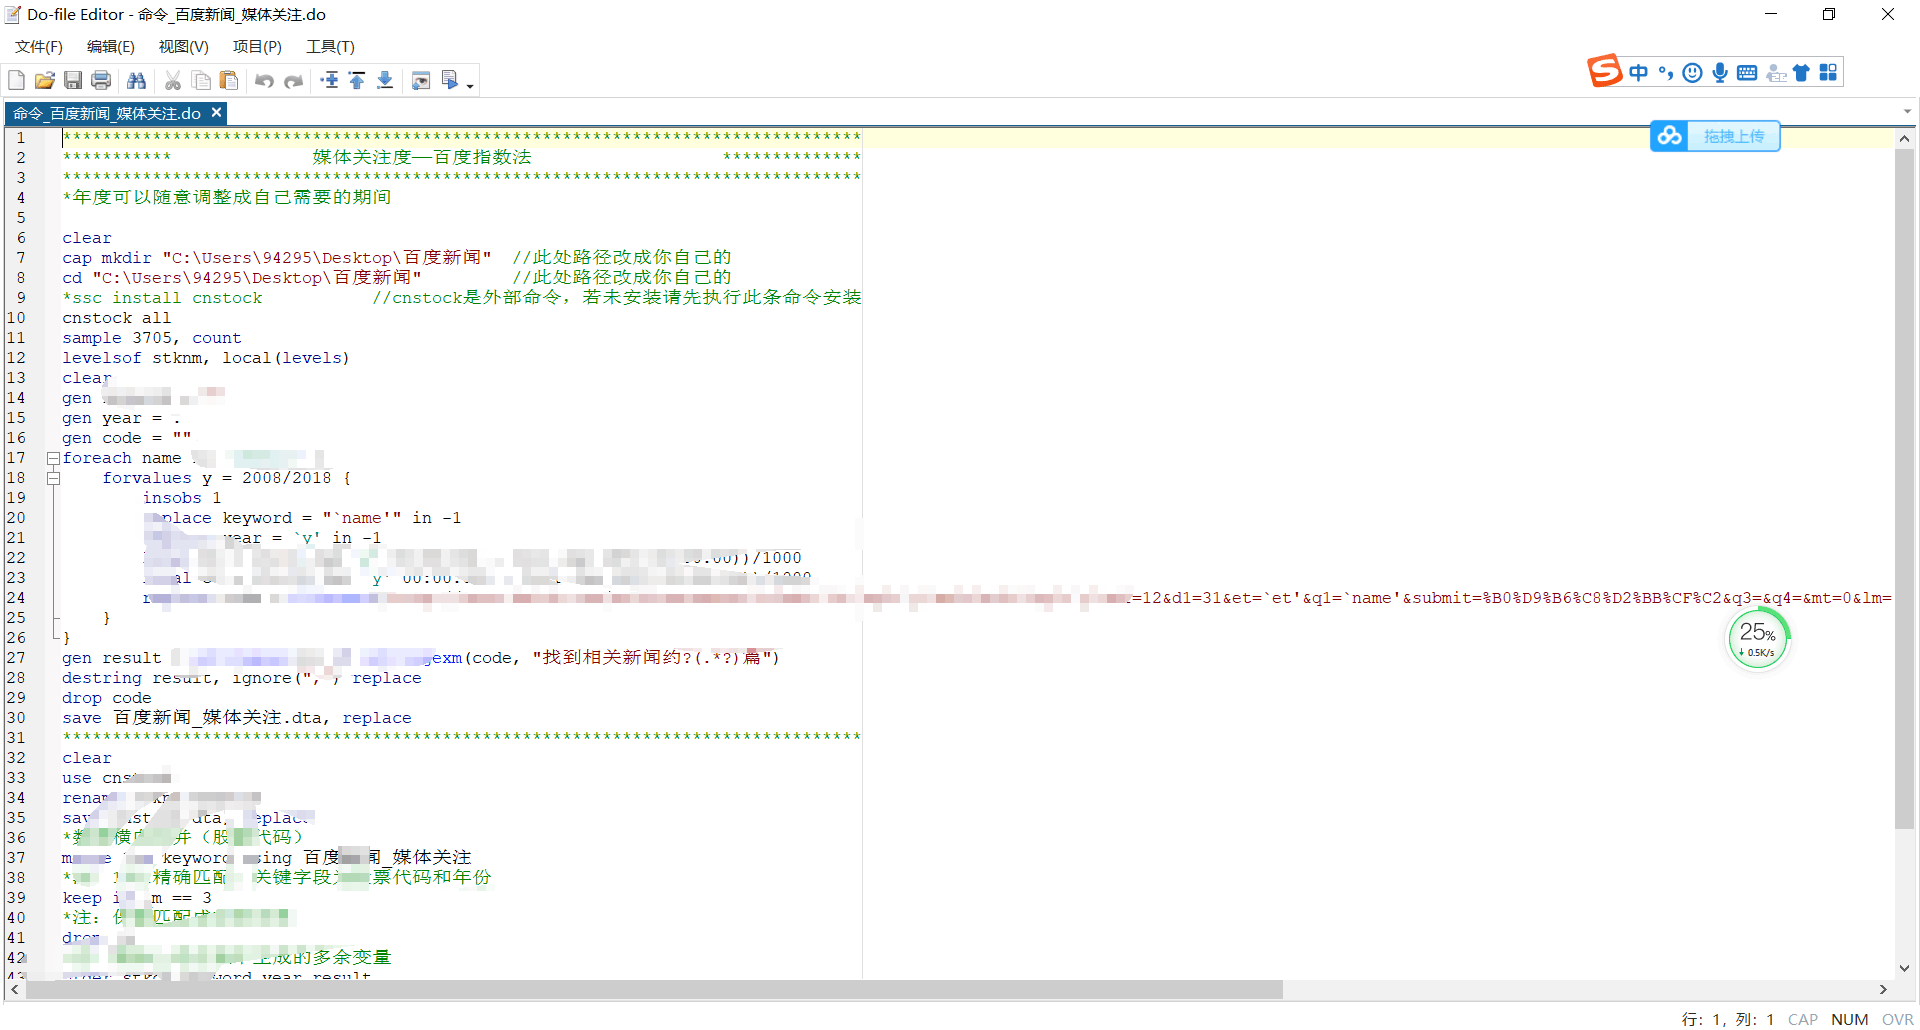This screenshot has width=1920, height=1030.
Task: Click the NUM indicator in status bar
Action: [1849, 1019]
